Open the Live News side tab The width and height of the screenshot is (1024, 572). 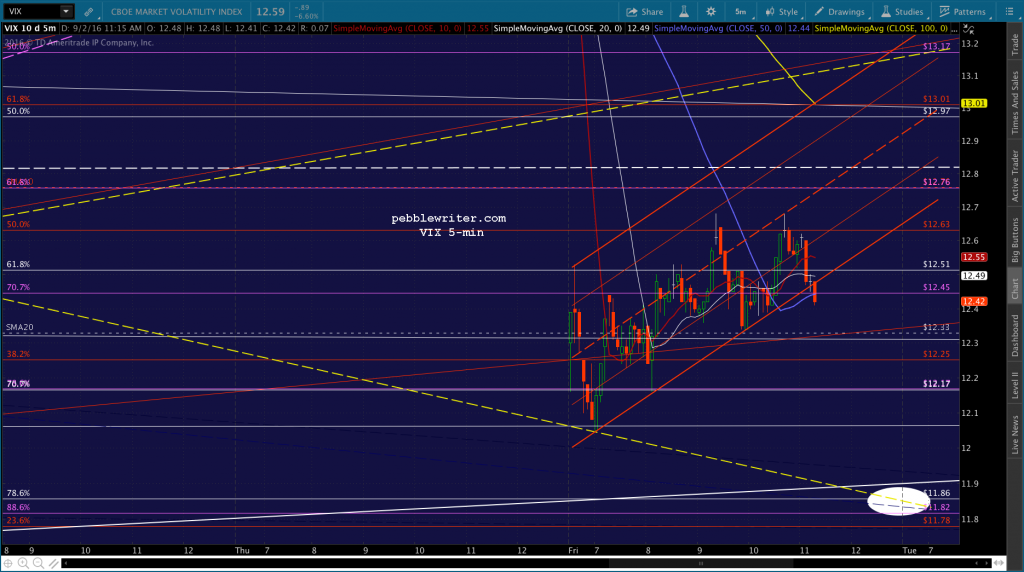coord(1015,435)
